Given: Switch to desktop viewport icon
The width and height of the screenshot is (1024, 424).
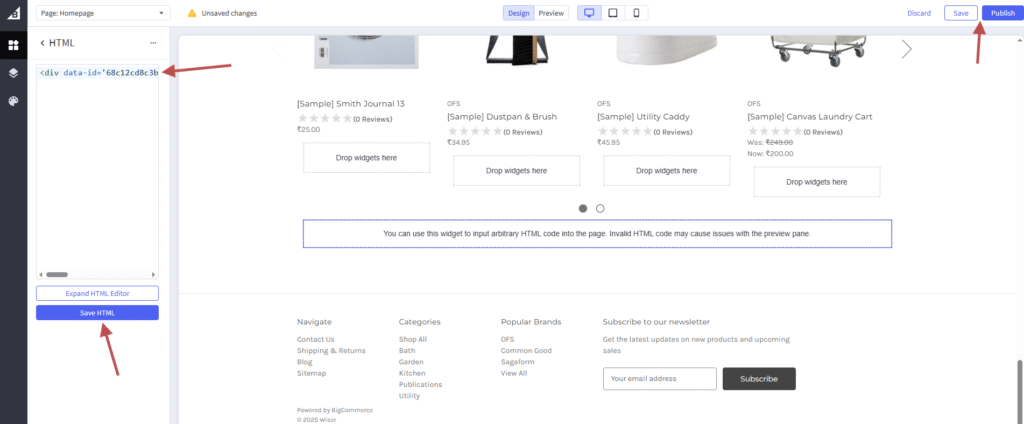Looking at the screenshot, I should pyautogui.click(x=588, y=13).
